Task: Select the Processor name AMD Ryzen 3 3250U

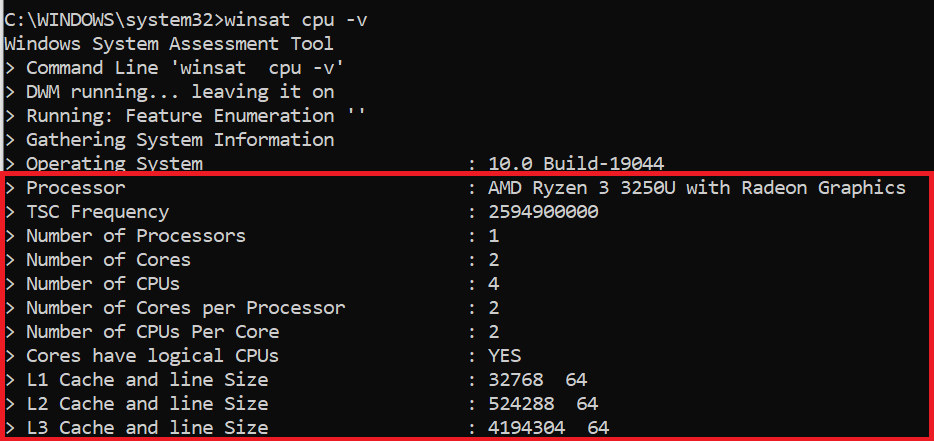Action: 583,188
